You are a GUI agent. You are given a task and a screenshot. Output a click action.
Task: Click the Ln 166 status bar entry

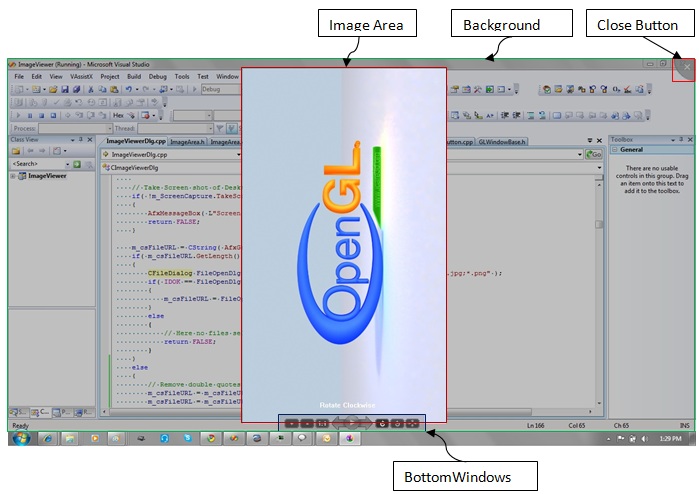(x=535, y=426)
